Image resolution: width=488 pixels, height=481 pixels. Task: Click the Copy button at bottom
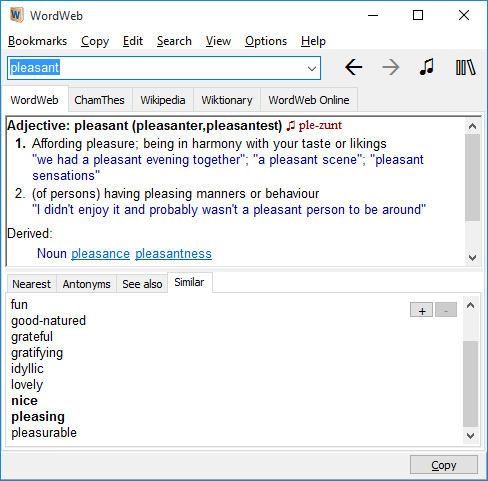pos(444,465)
